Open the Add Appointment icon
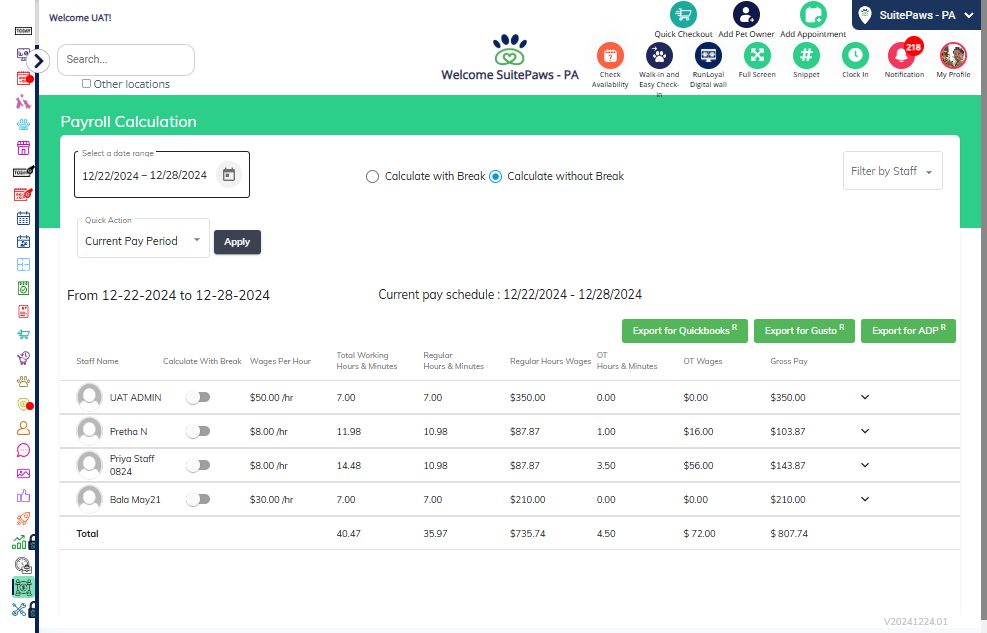 coord(813,14)
